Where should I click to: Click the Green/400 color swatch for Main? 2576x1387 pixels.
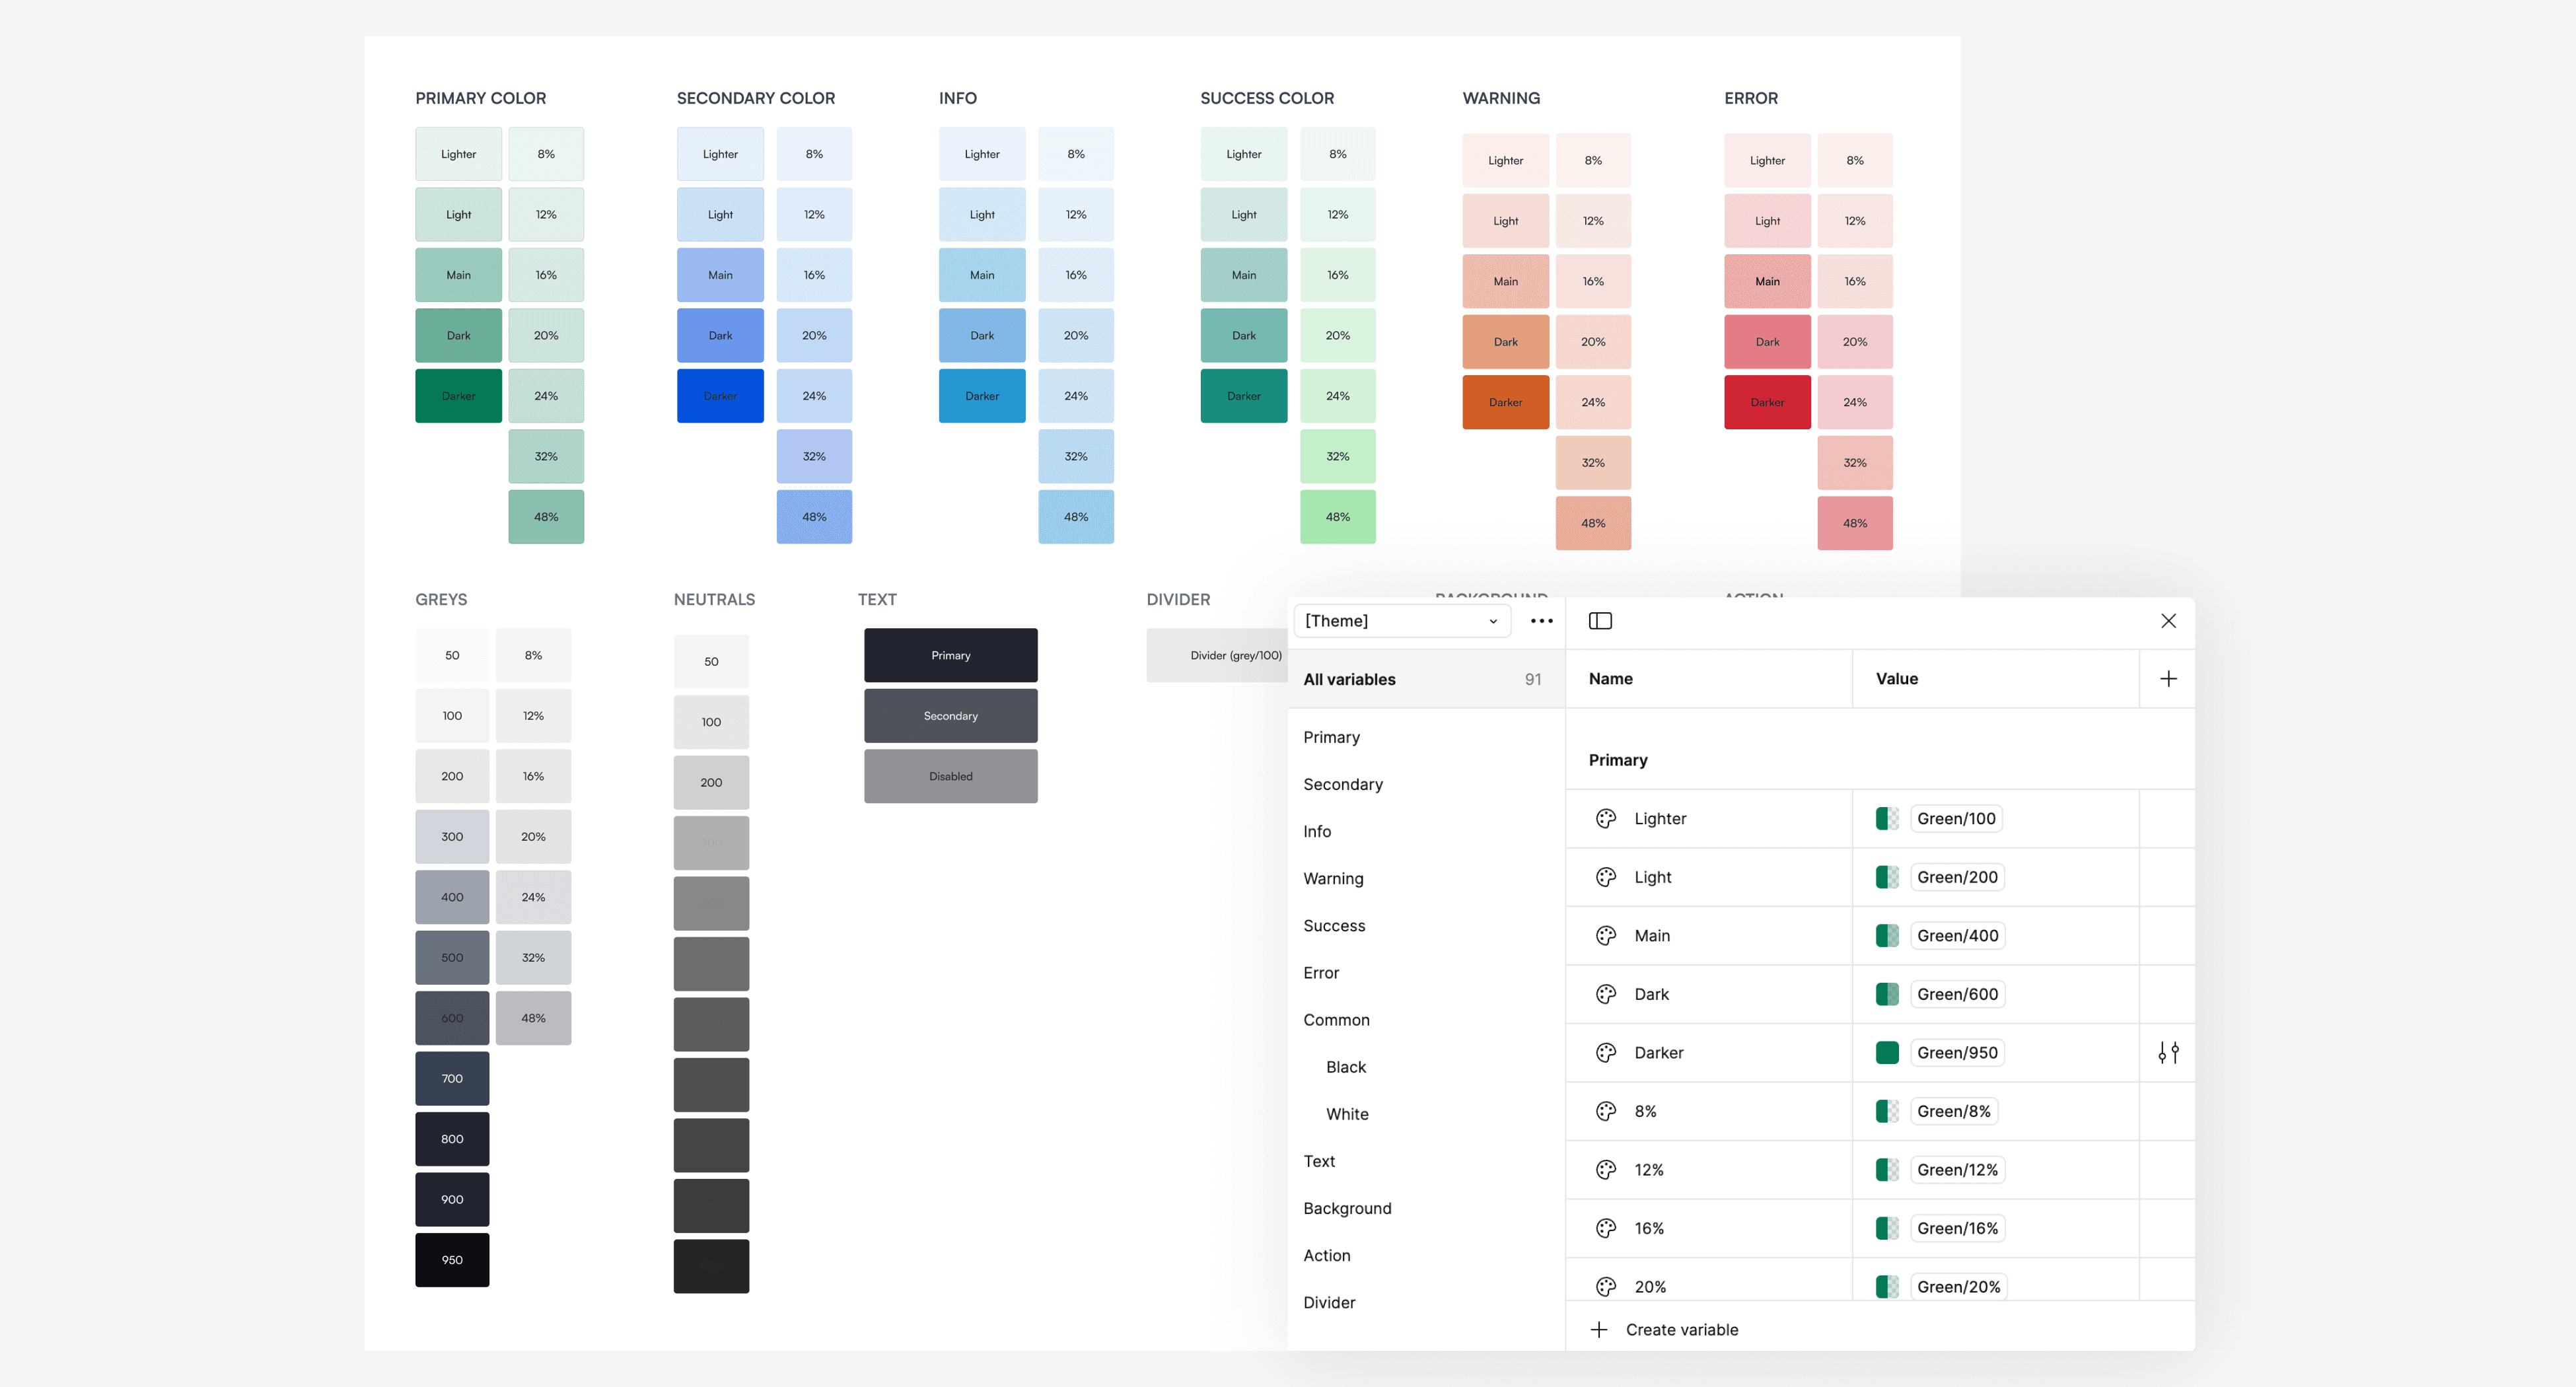1887,936
